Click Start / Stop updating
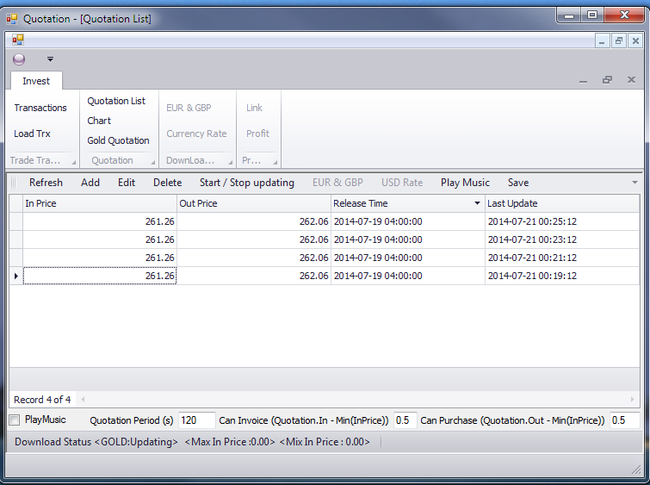This screenshot has height=485, width=650. coord(247,182)
